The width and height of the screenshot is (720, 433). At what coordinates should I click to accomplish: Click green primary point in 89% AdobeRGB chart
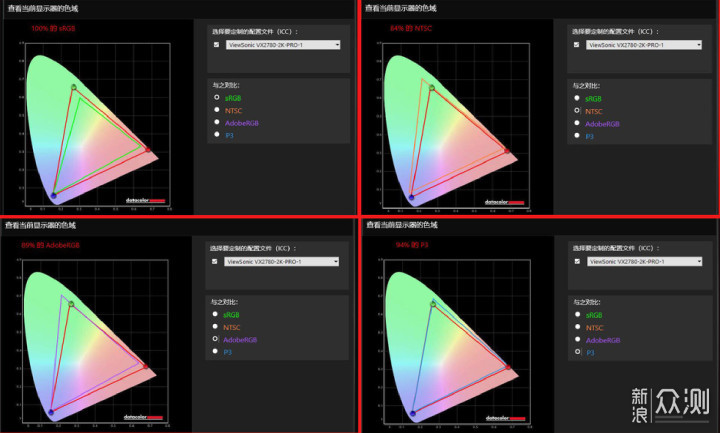[x=71, y=304]
